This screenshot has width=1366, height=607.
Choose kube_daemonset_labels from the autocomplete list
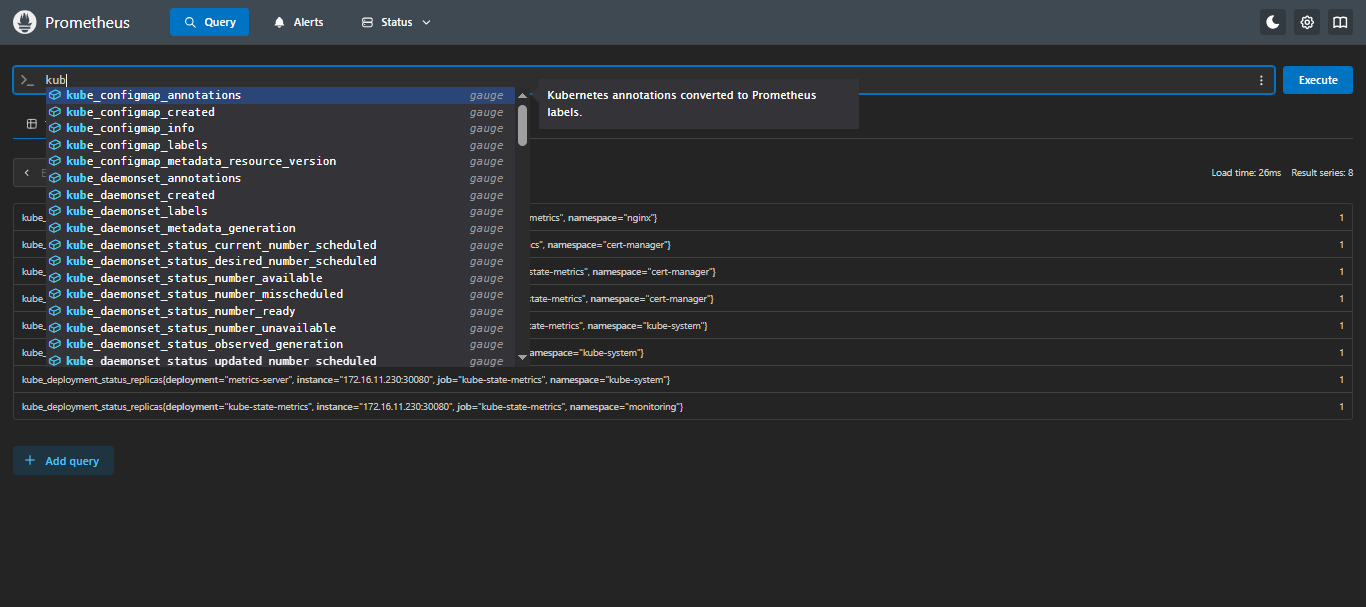click(137, 211)
